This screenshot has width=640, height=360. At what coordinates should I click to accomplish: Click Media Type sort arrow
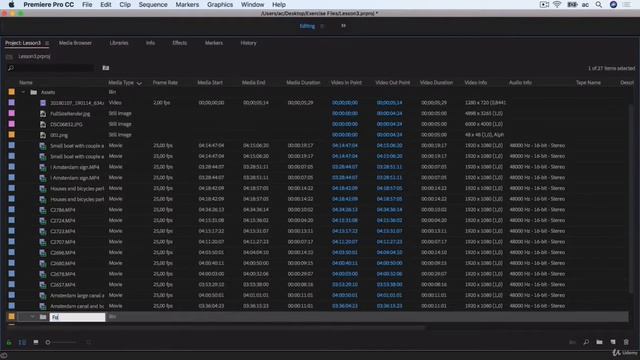(x=139, y=83)
